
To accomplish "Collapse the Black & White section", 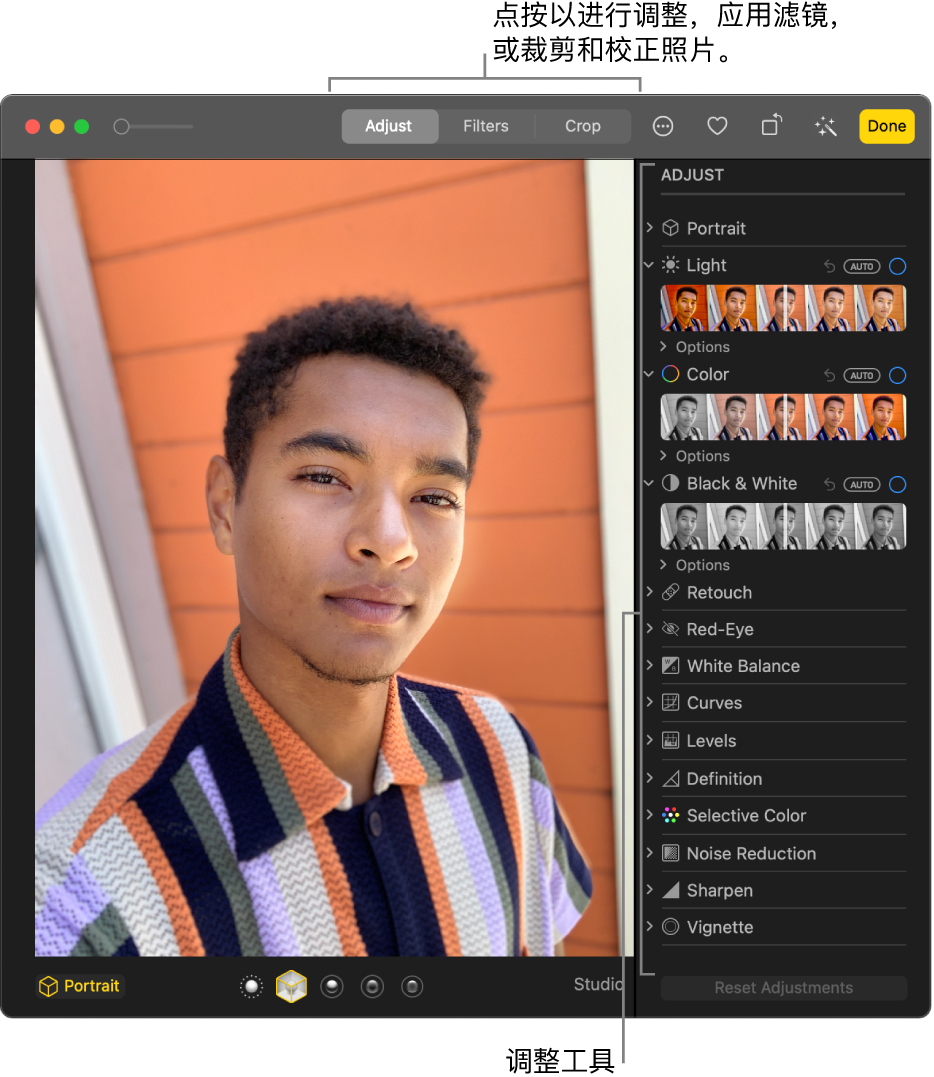I will coord(649,483).
